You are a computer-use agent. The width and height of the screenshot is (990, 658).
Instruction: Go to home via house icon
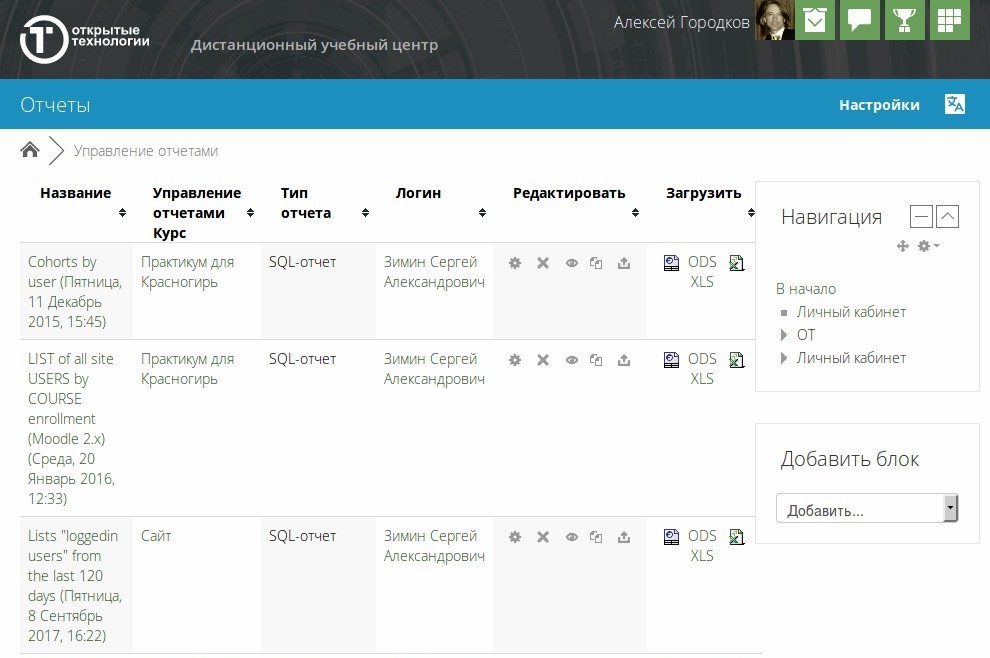[30, 150]
